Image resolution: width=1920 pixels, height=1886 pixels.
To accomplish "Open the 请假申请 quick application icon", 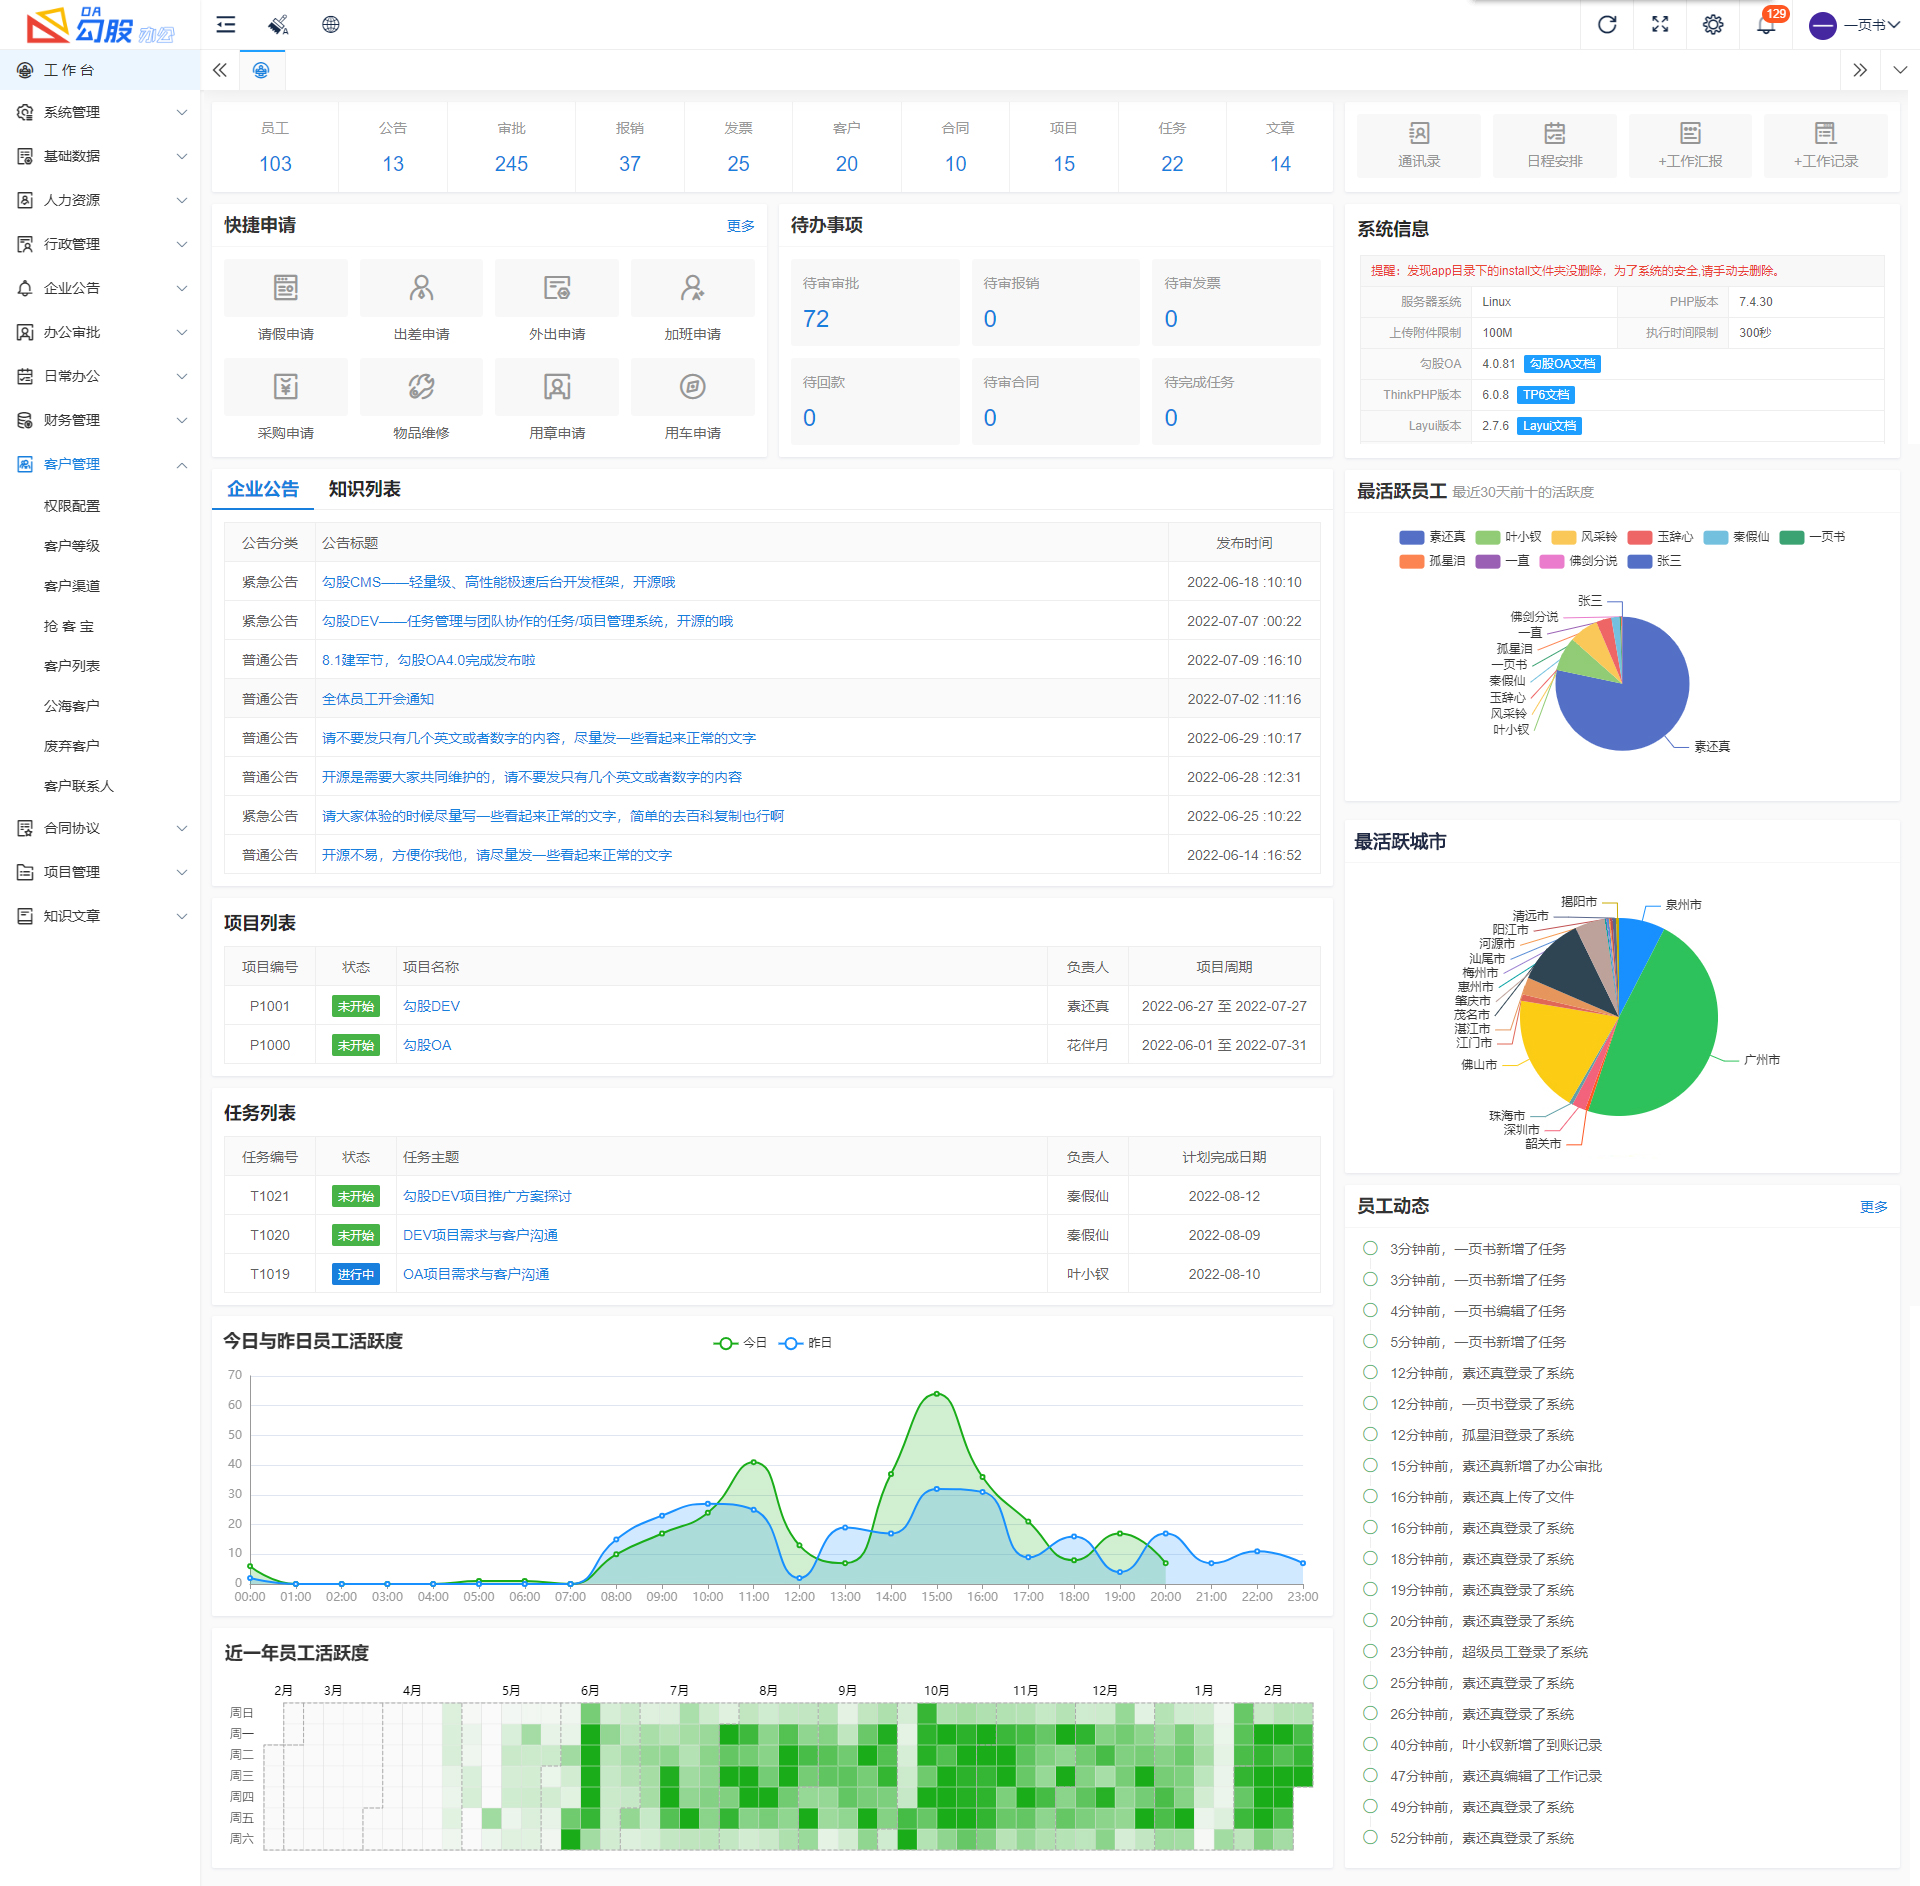I will (286, 289).
